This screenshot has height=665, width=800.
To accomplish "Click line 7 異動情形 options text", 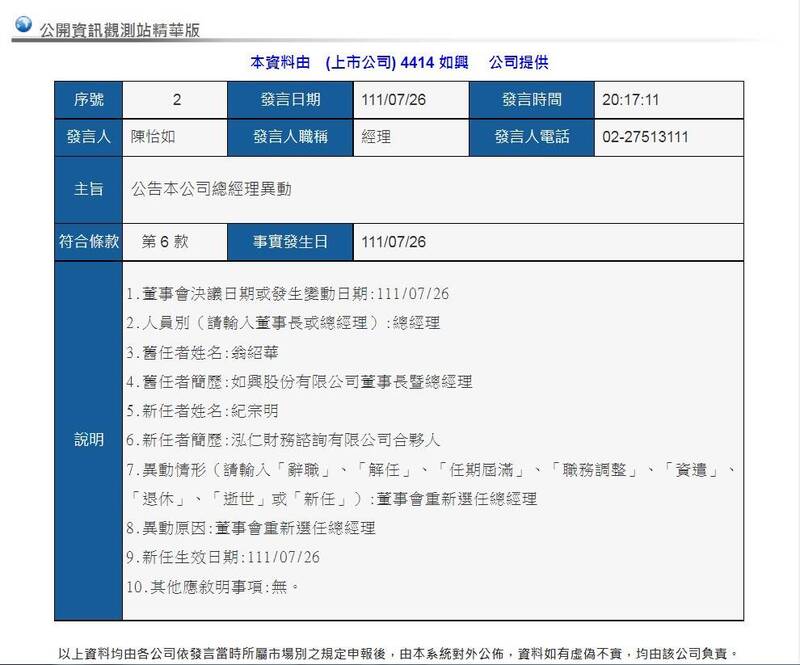I will click(x=431, y=470).
